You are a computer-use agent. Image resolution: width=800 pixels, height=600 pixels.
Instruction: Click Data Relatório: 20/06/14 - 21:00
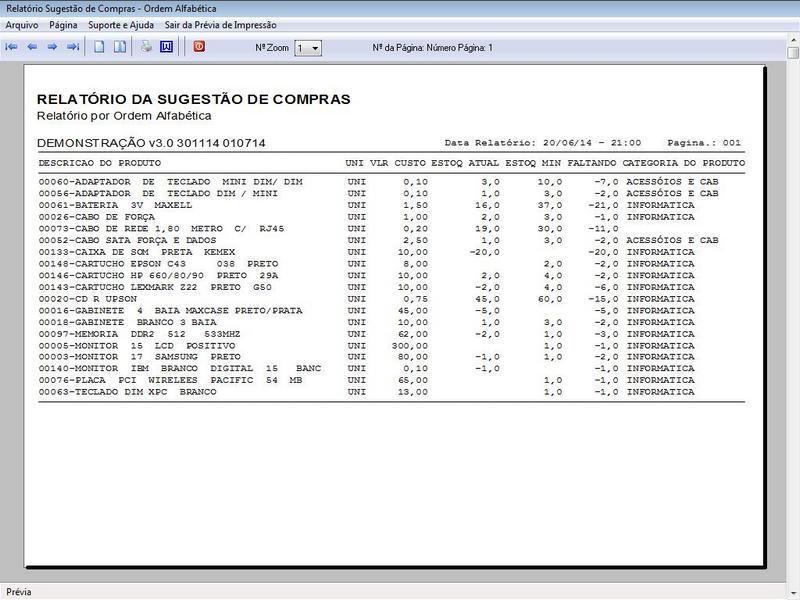[543, 143]
